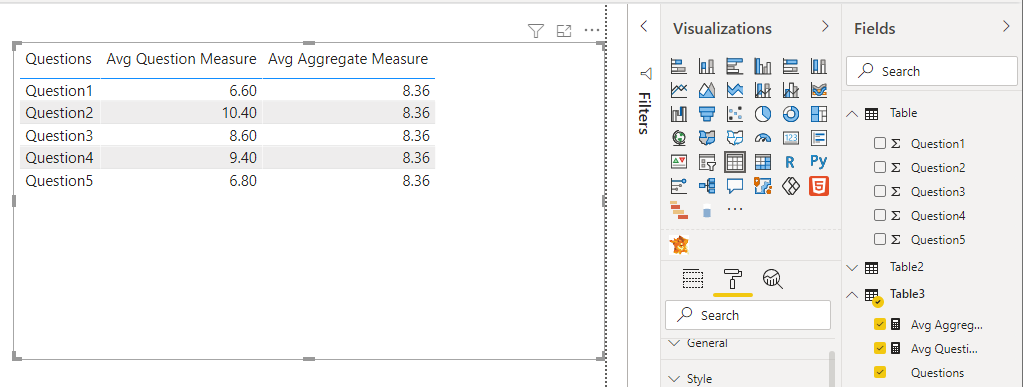Choose the HTML5 custom visual

click(819, 186)
